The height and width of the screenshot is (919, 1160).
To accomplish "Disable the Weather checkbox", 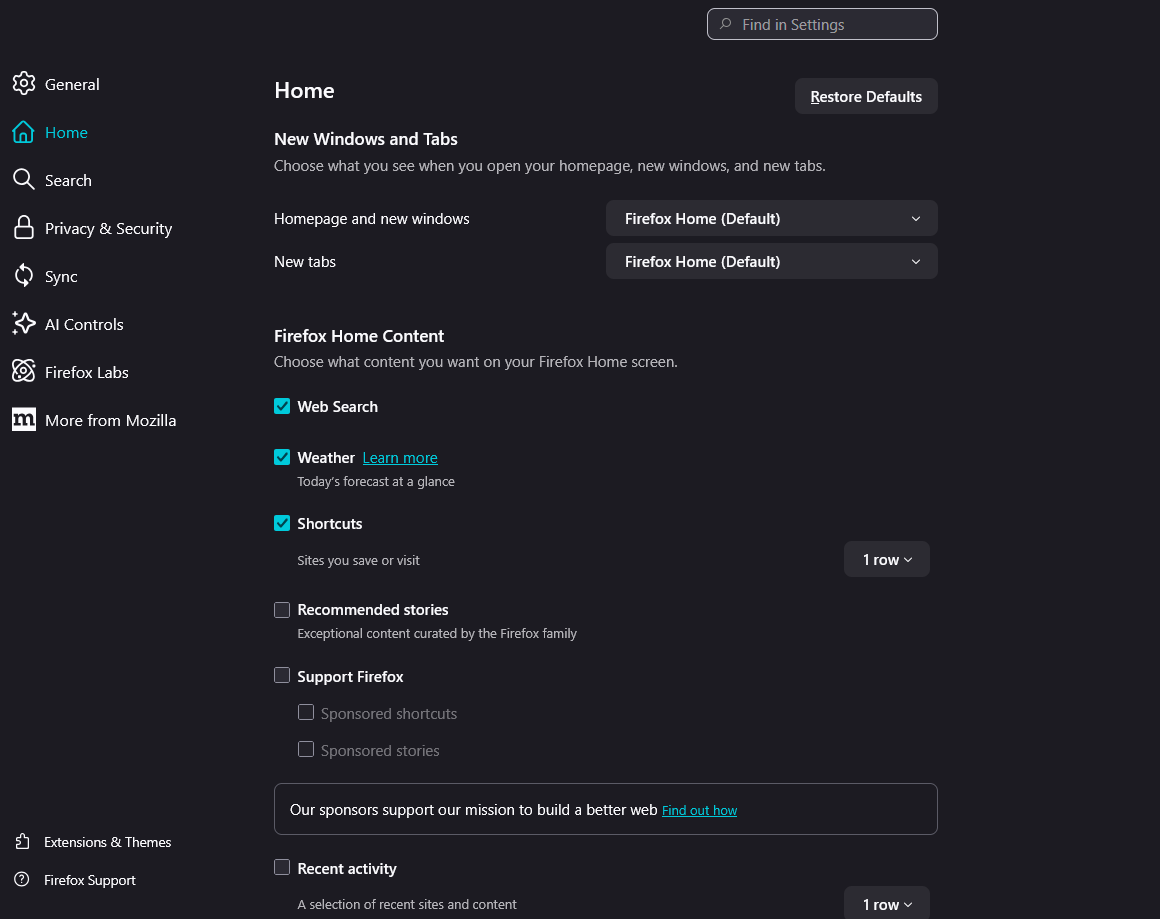I will 282,457.
